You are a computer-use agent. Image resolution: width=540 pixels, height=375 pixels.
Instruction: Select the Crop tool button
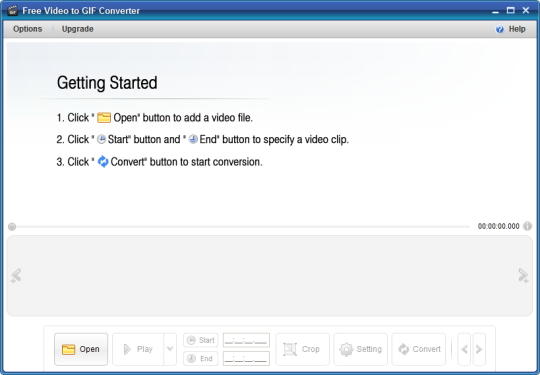303,349
